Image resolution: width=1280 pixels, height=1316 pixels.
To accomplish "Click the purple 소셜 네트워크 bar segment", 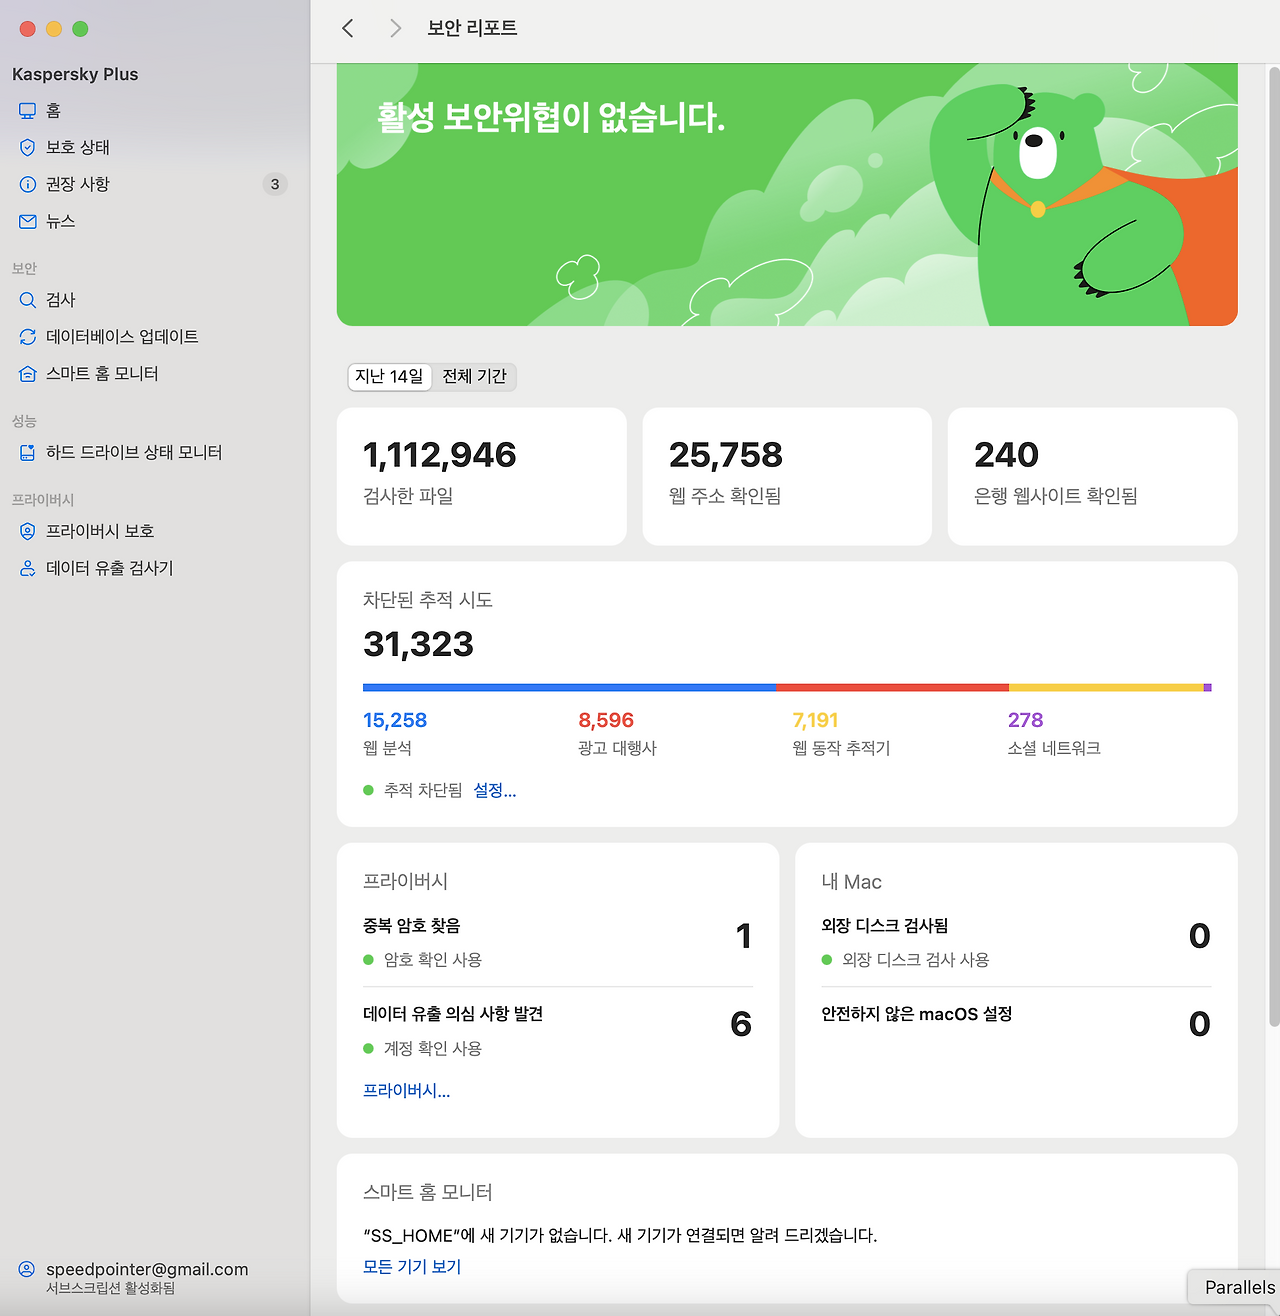I will 1208,688.
